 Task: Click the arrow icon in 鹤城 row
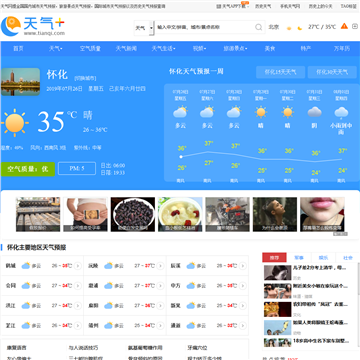(78, 266)
